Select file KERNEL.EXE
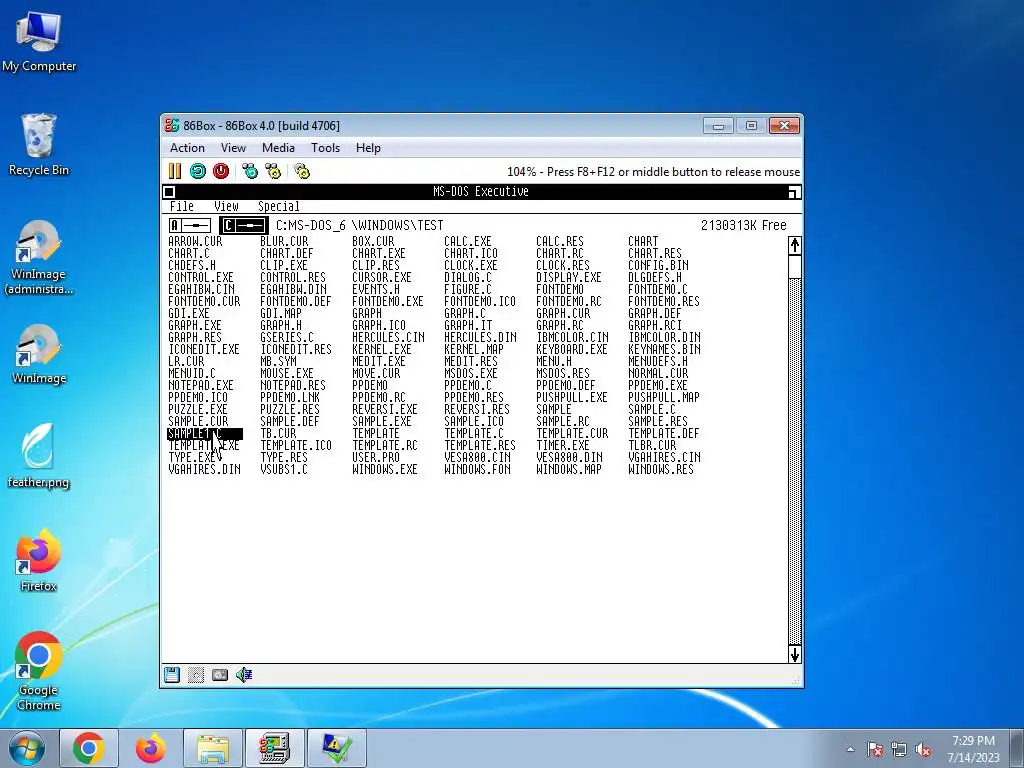This screenshot has width=1024, height=768. tap(382, 349)
